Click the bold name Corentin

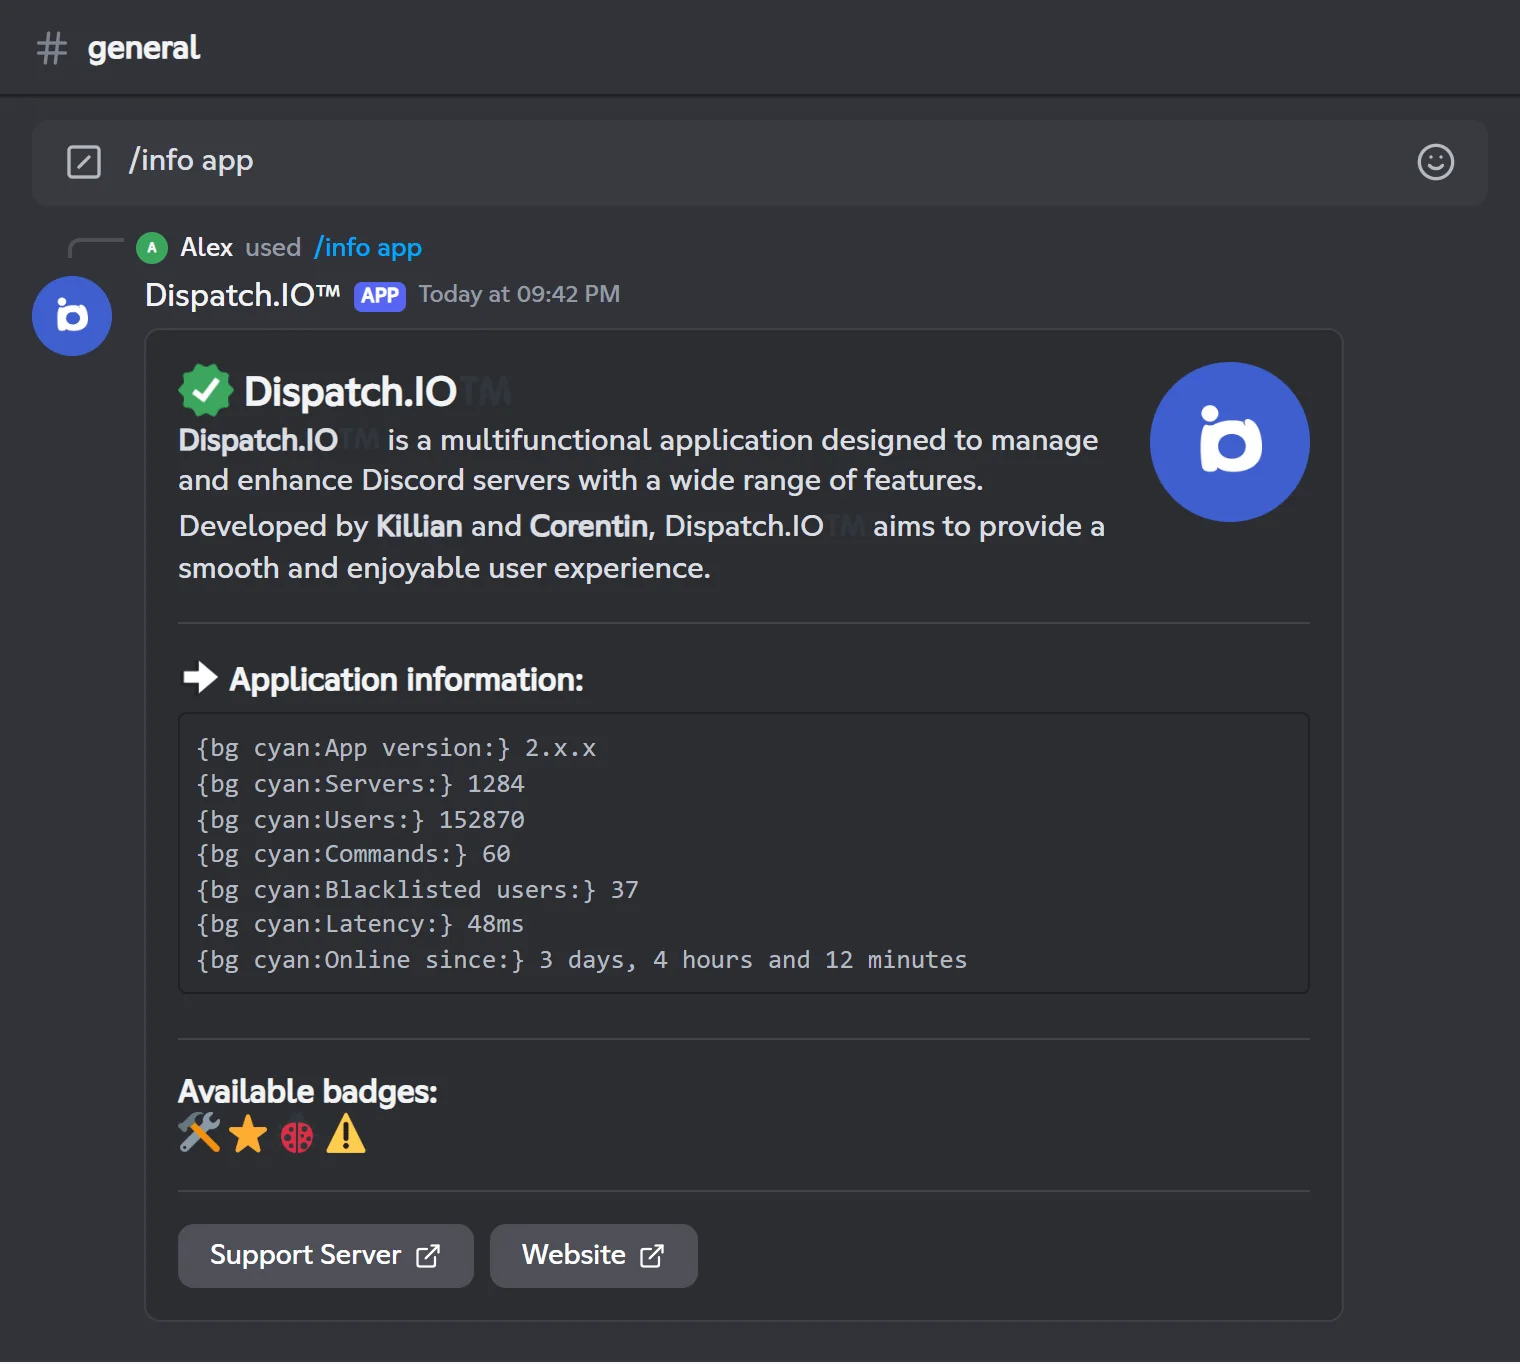point(589,527)
